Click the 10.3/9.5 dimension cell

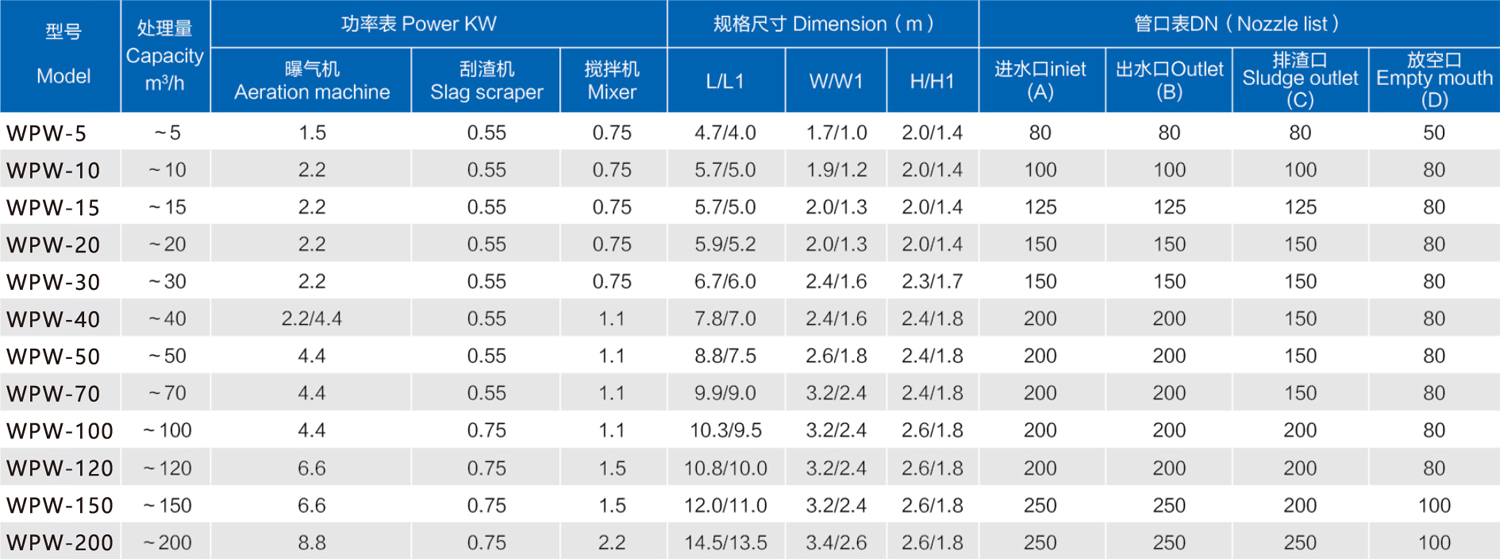pos(726,431)
